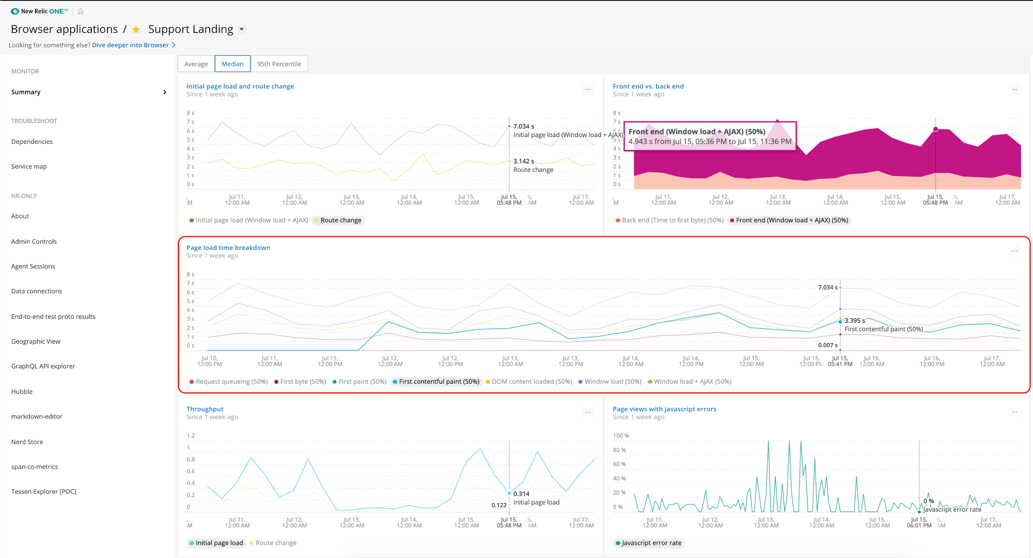Toggle First contentful paint (50%) legend series

click(436, 382)
